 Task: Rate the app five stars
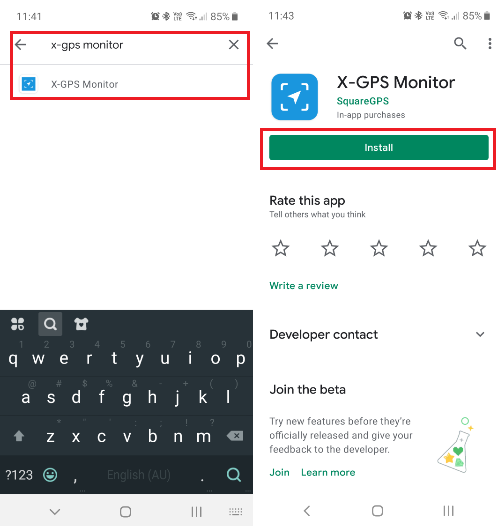click(x=477, y=248)
